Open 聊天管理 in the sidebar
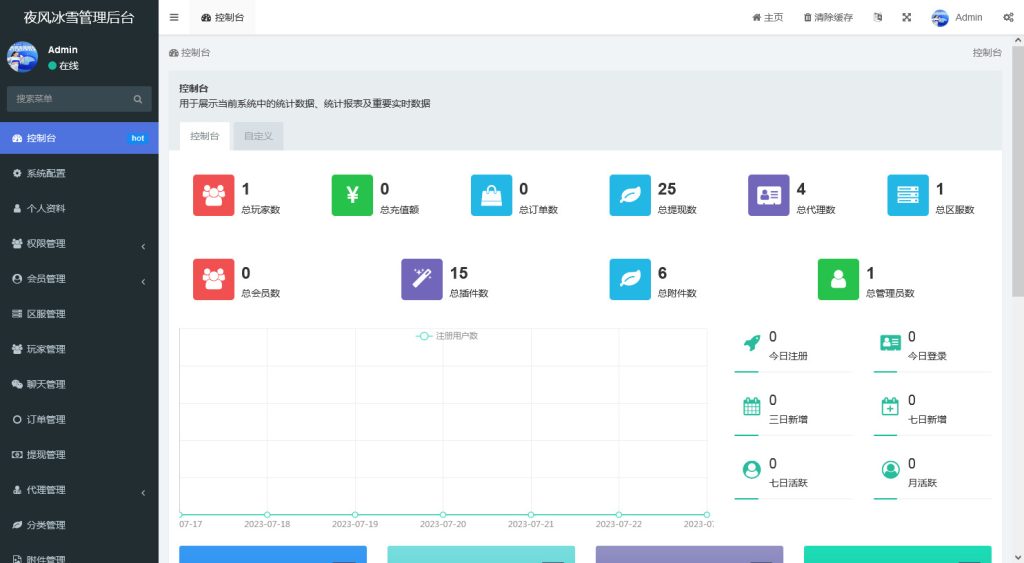Viewport: 1024px width, 563px height. 79,385
